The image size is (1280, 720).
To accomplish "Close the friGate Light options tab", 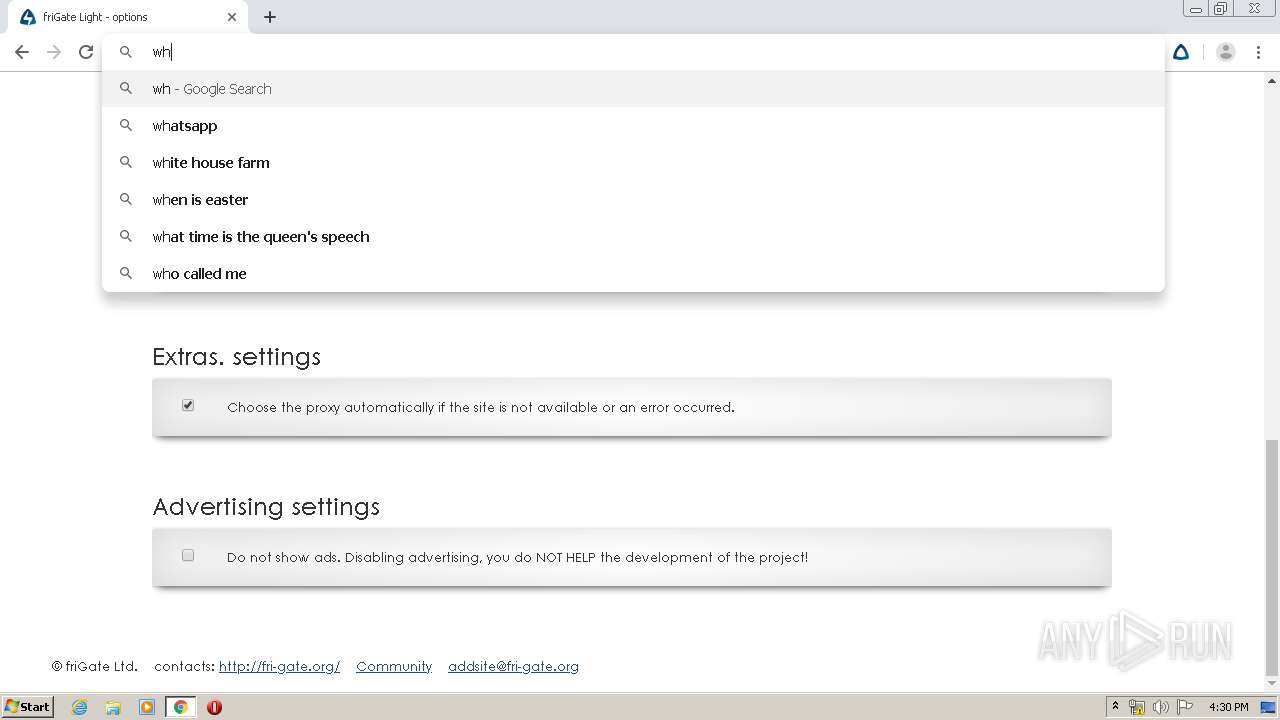I will (x=232, y=17).
